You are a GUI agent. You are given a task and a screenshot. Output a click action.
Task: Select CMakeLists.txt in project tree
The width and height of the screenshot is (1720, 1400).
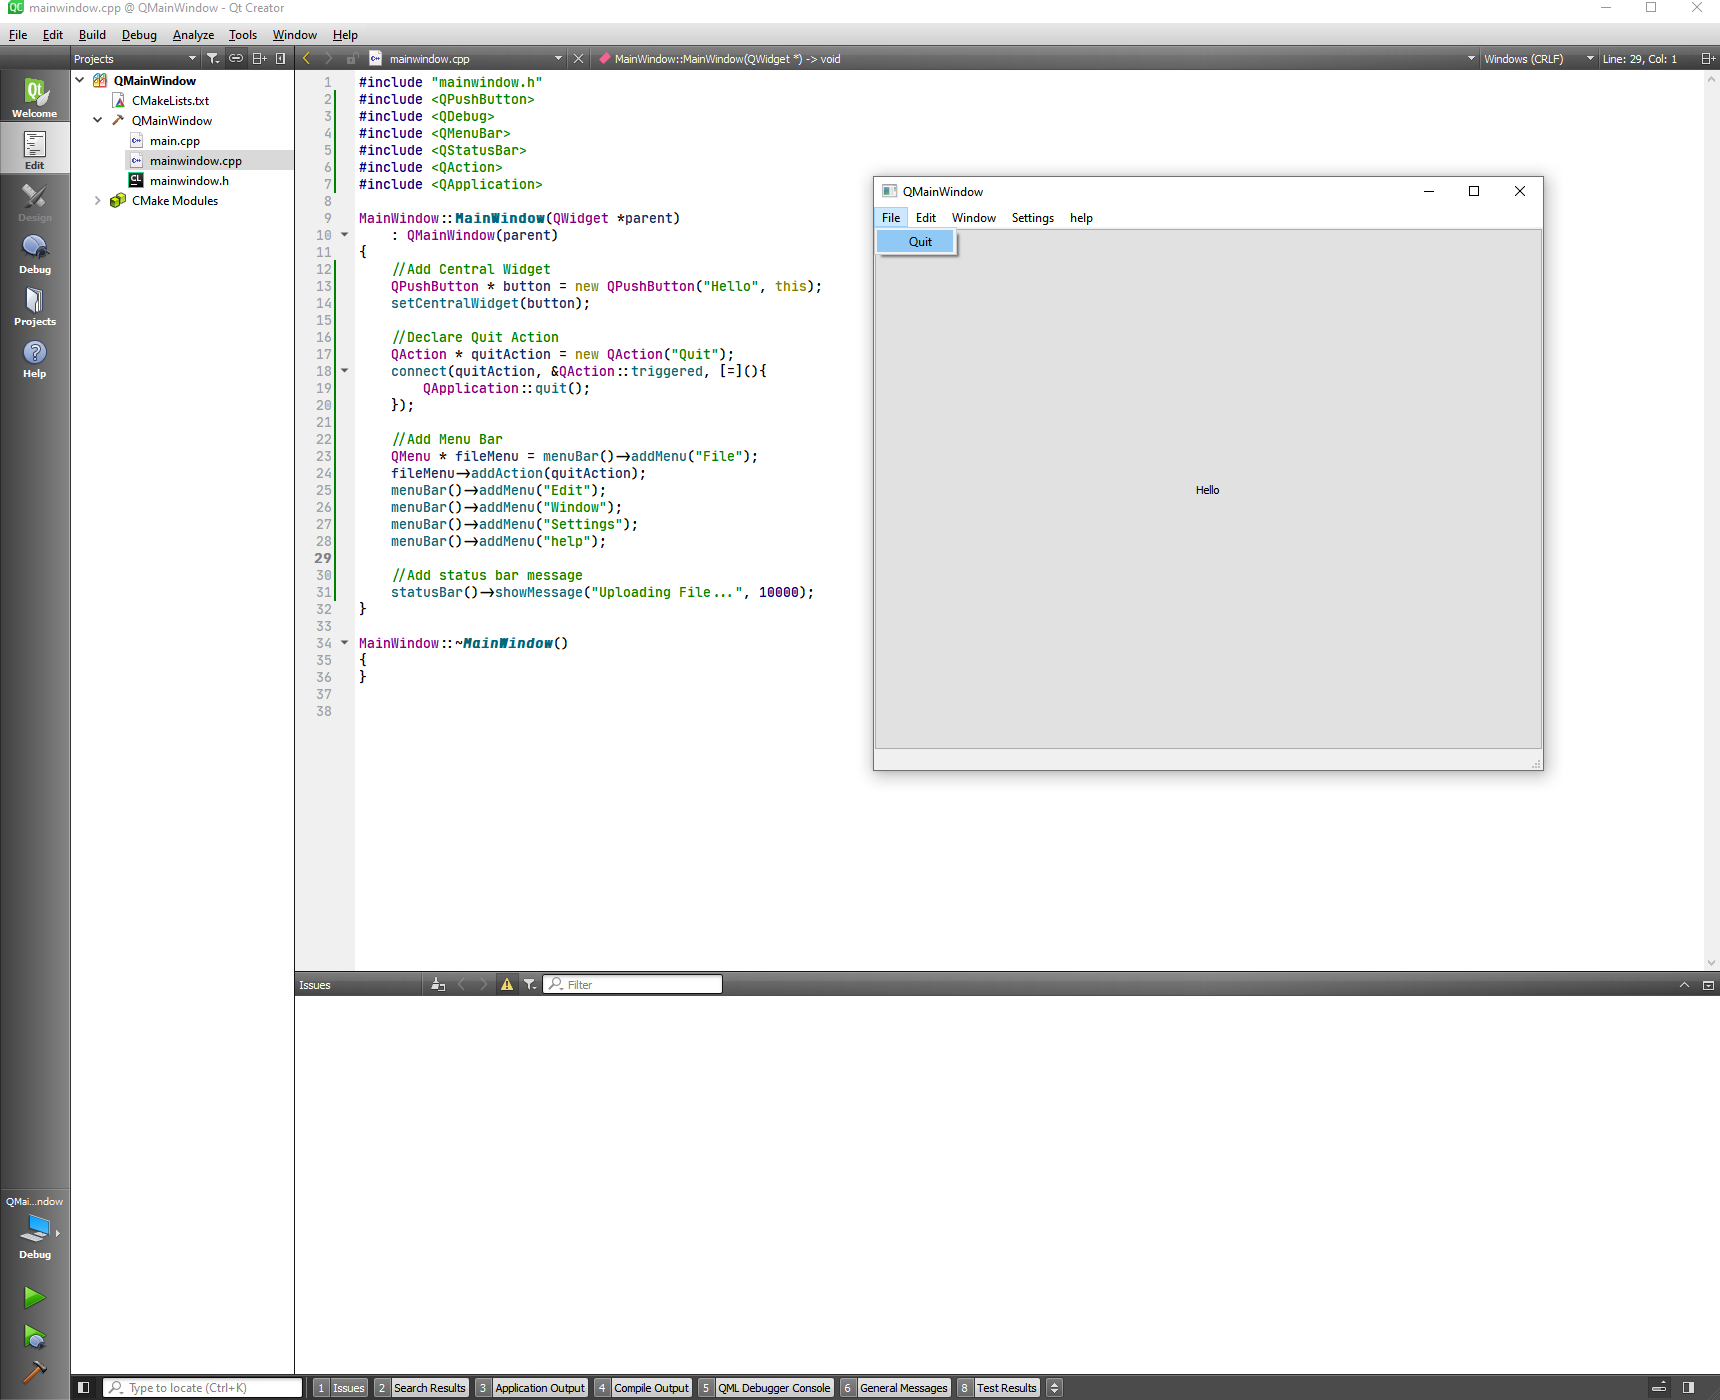tap(170, 100)
